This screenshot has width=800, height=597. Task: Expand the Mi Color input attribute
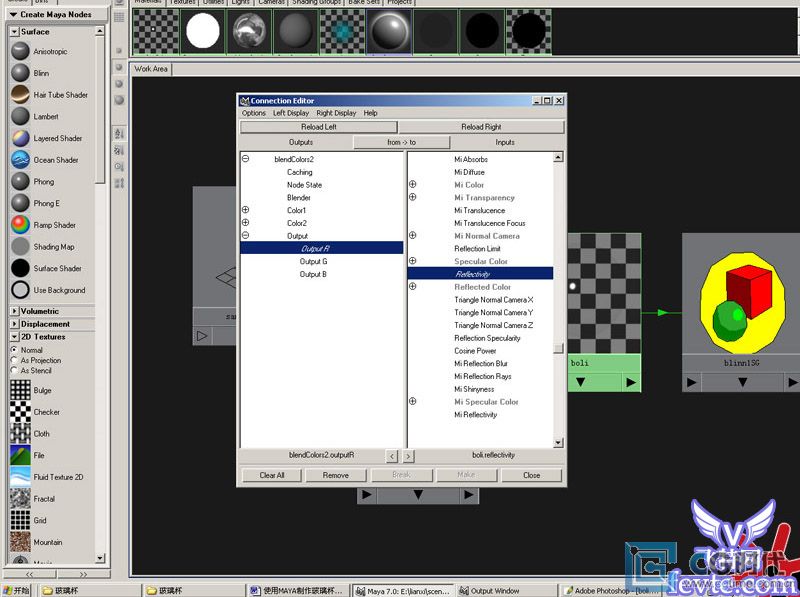point(412,184)
